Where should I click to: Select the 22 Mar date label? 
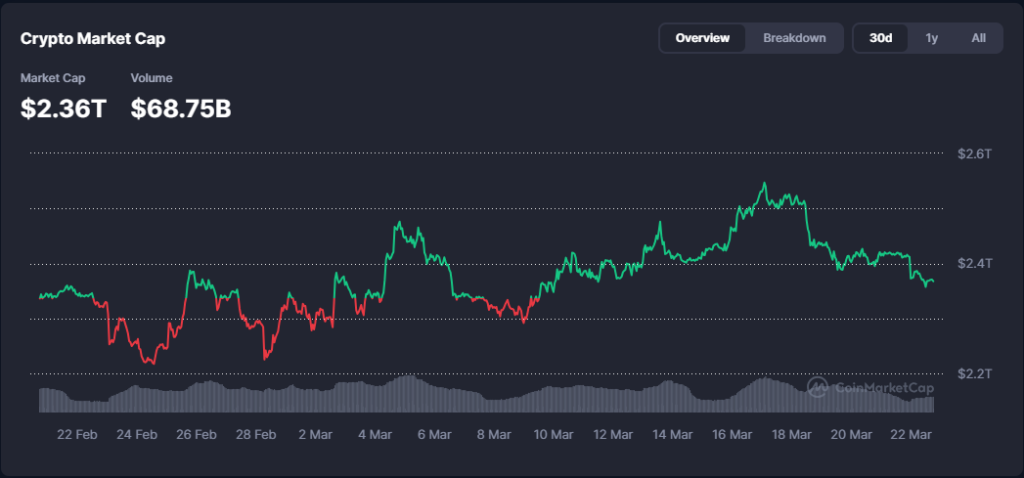910,435
